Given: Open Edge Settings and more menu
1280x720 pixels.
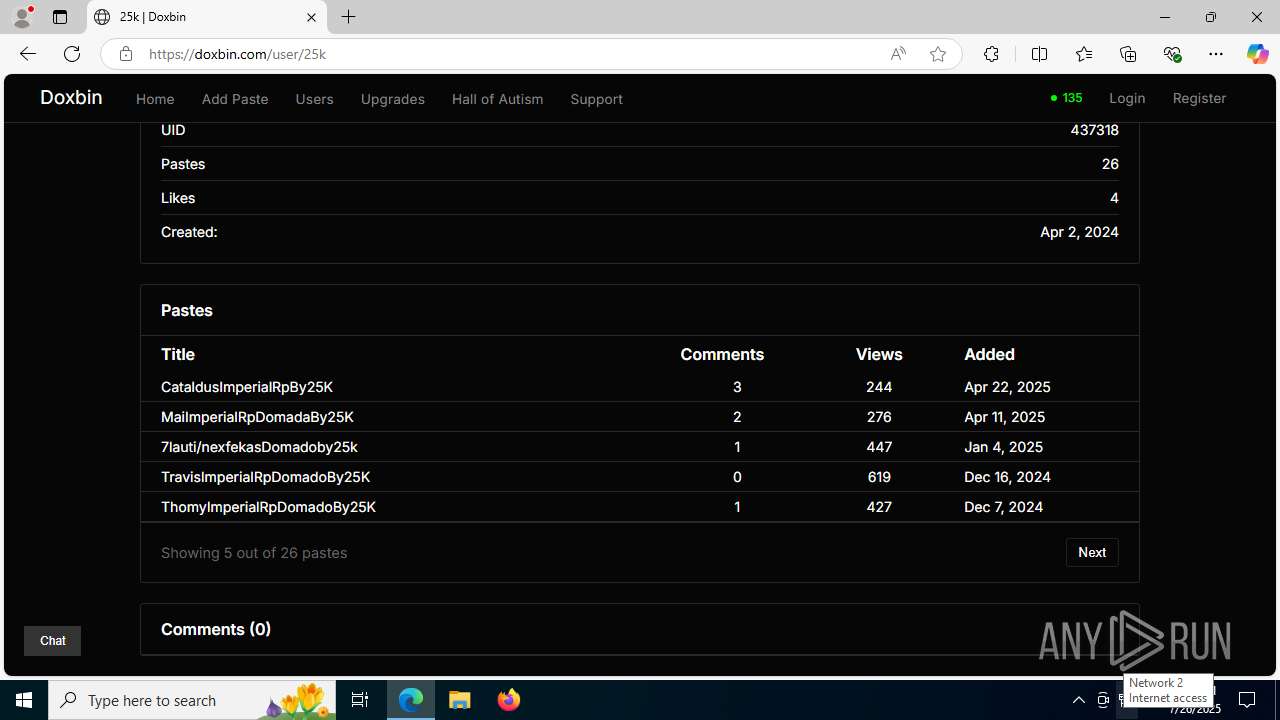Looking at the screenshot, I should 1216,54.
